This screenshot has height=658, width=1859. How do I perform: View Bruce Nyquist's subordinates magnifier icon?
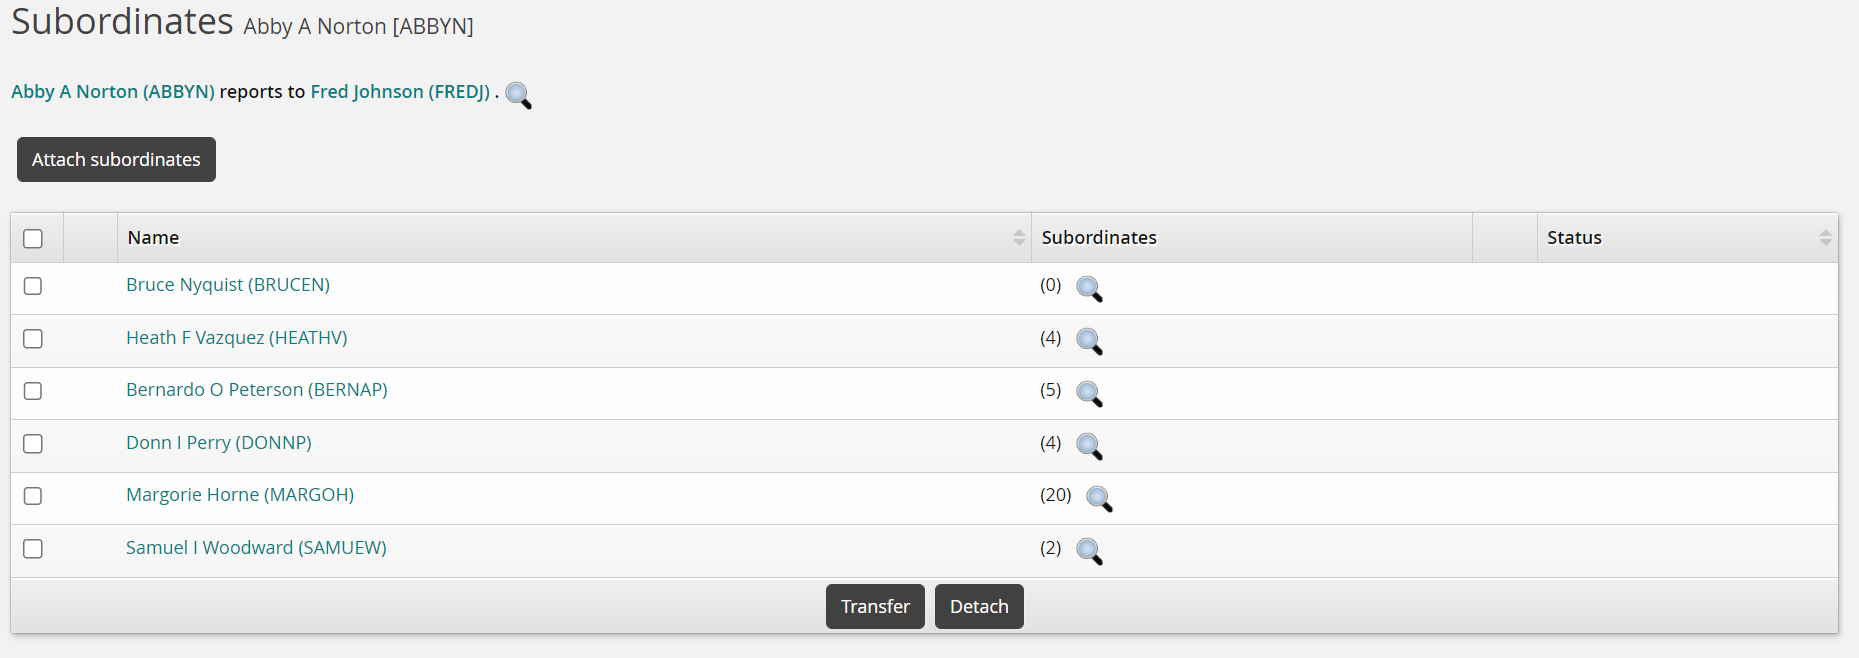[1089, 289]
